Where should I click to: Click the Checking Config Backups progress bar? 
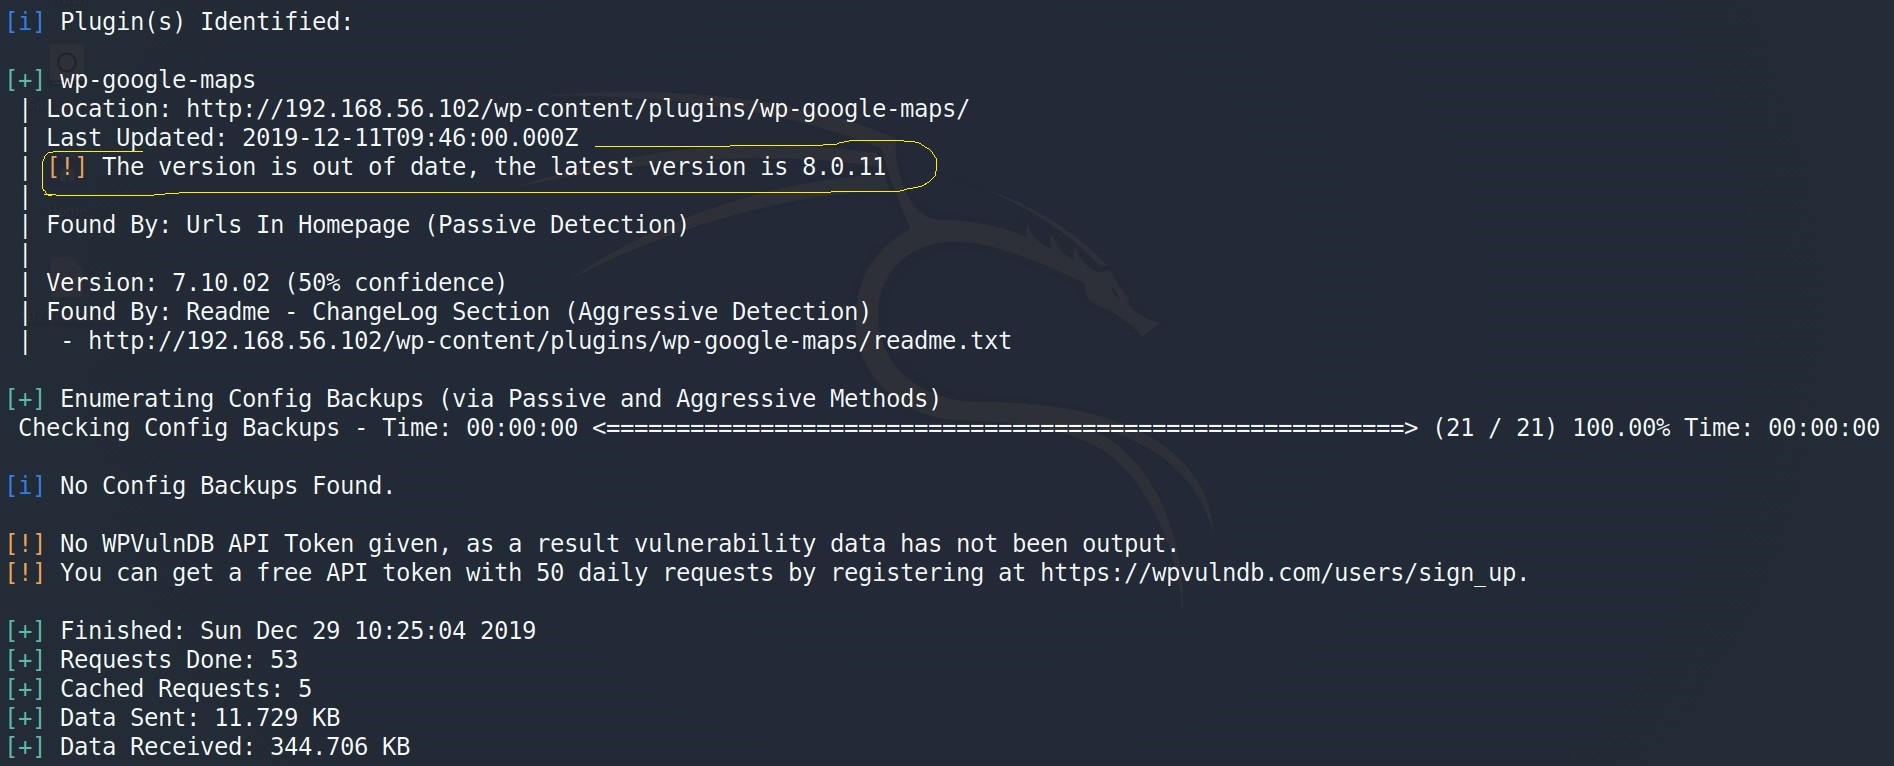tap(1005, 428)
